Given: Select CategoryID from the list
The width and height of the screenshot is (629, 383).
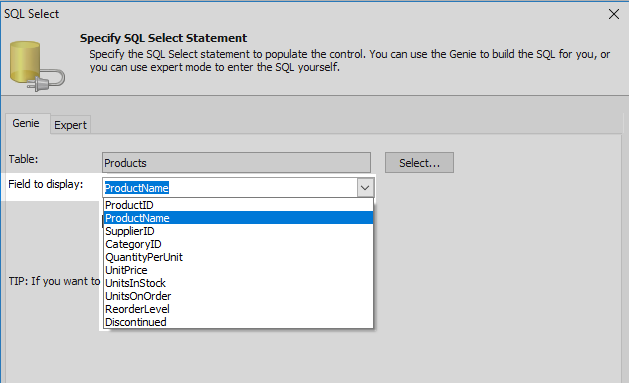Looking at the screenshot, I should pyautogui.click(x=238, y=244).
